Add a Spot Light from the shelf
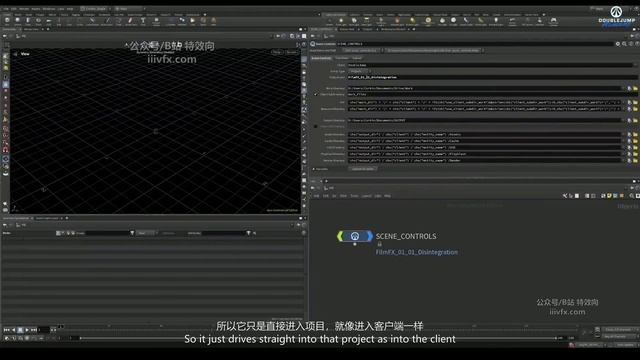The image size is (640, 360). 354,21
